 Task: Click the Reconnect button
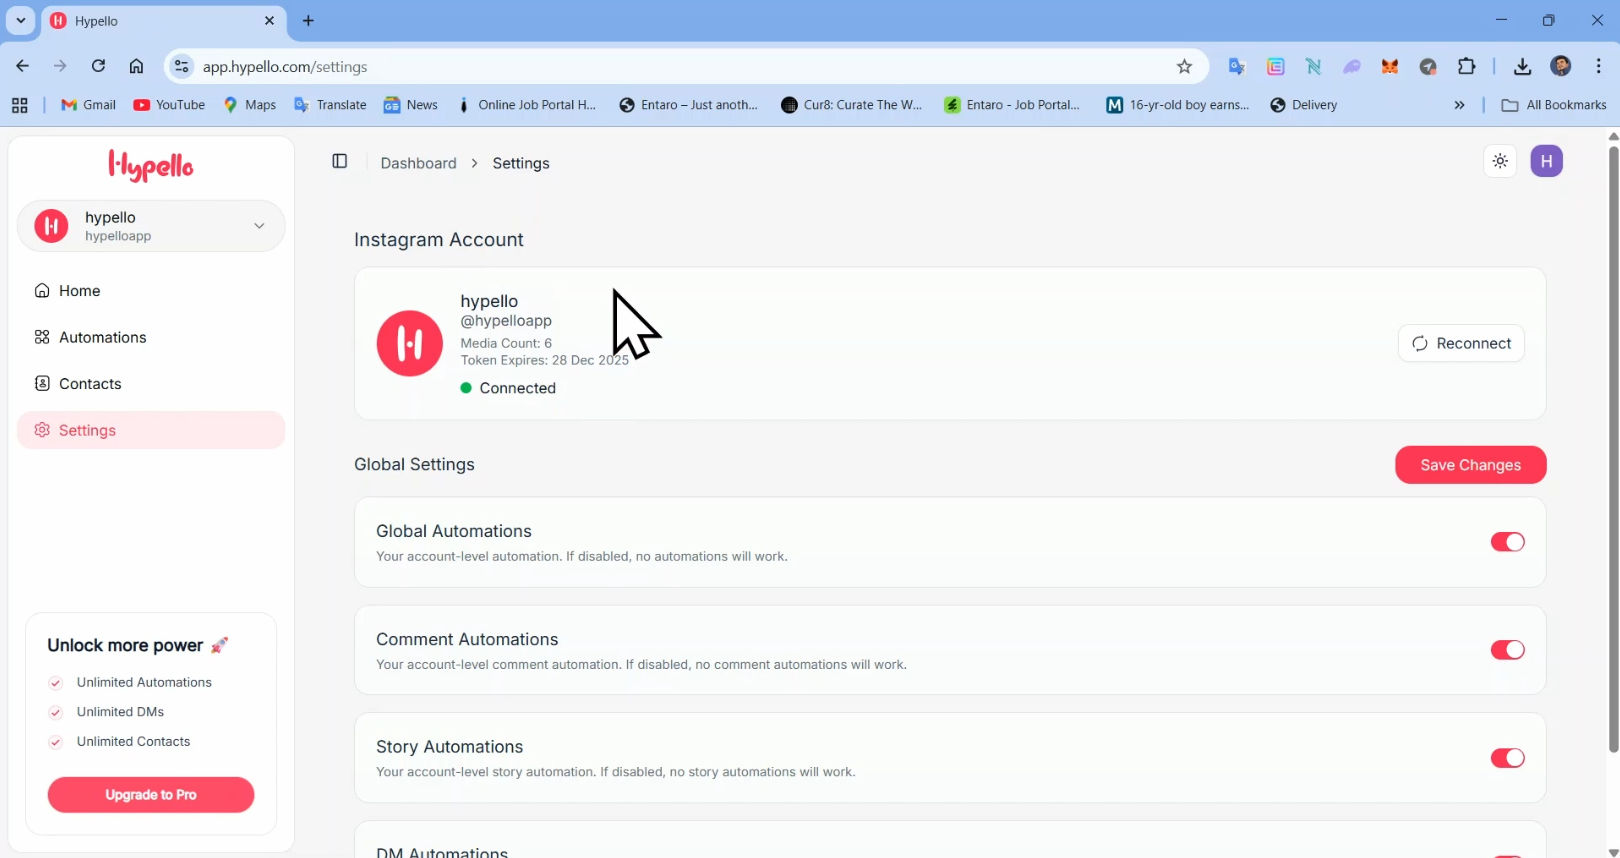click(x=1461, y=343)
